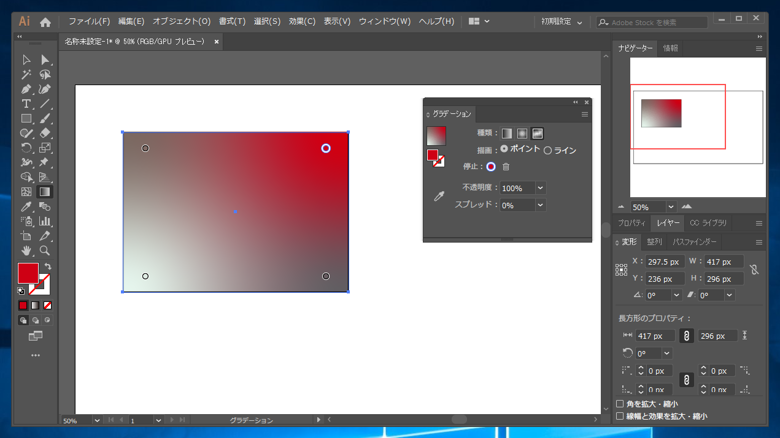The height and width of the screenshot is (438, 780).
Task: Enable 線幅と効果を拡大・縮小 checkbox
Action: pos(620,416)
